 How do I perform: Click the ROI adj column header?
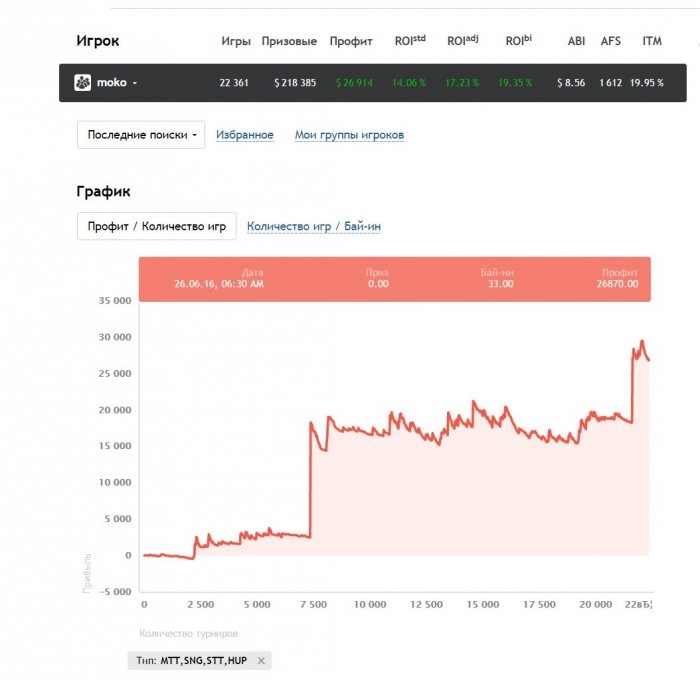tap(463, 41)
